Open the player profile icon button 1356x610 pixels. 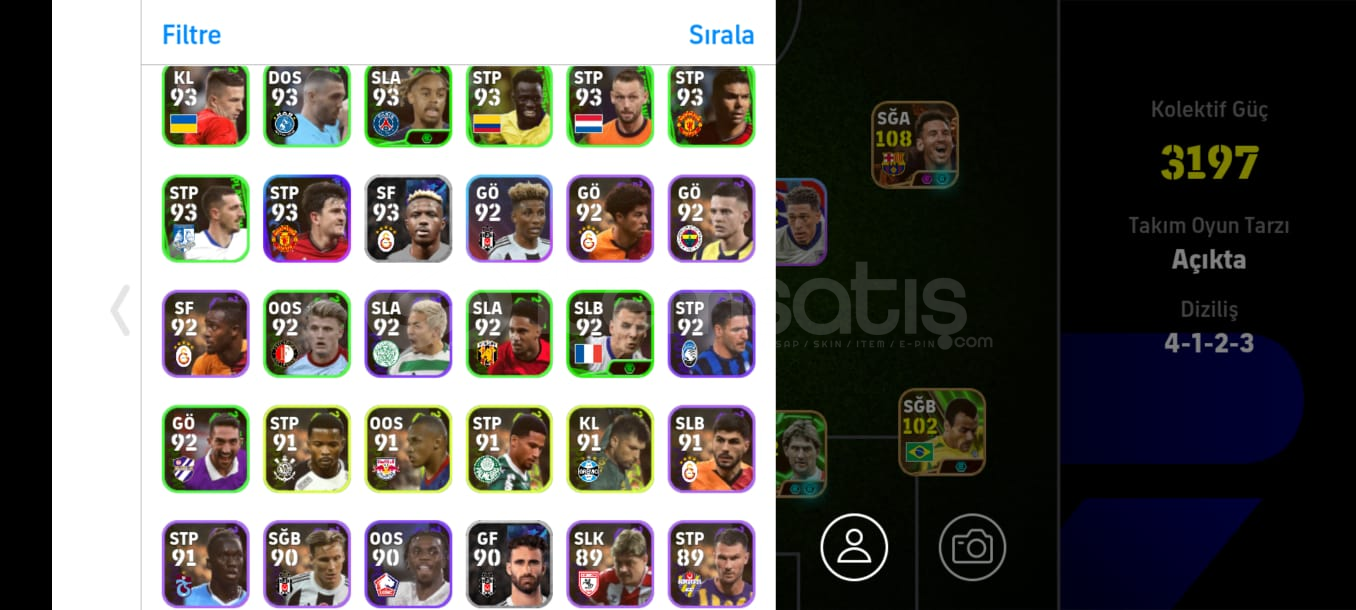pos(854,547)
